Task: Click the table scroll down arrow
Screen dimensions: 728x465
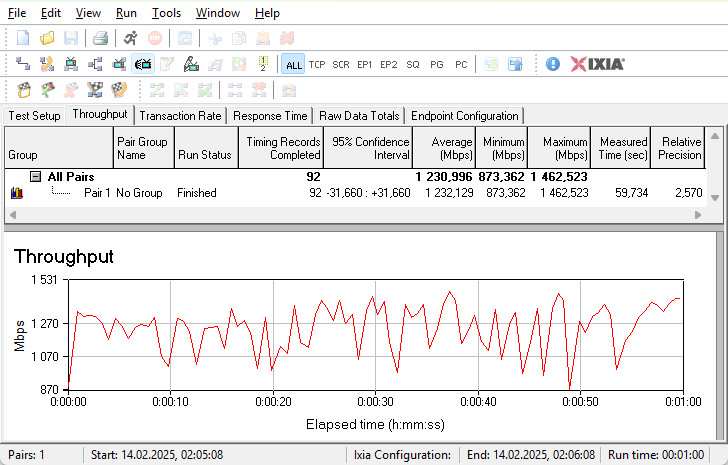Action: click(715, 198)
